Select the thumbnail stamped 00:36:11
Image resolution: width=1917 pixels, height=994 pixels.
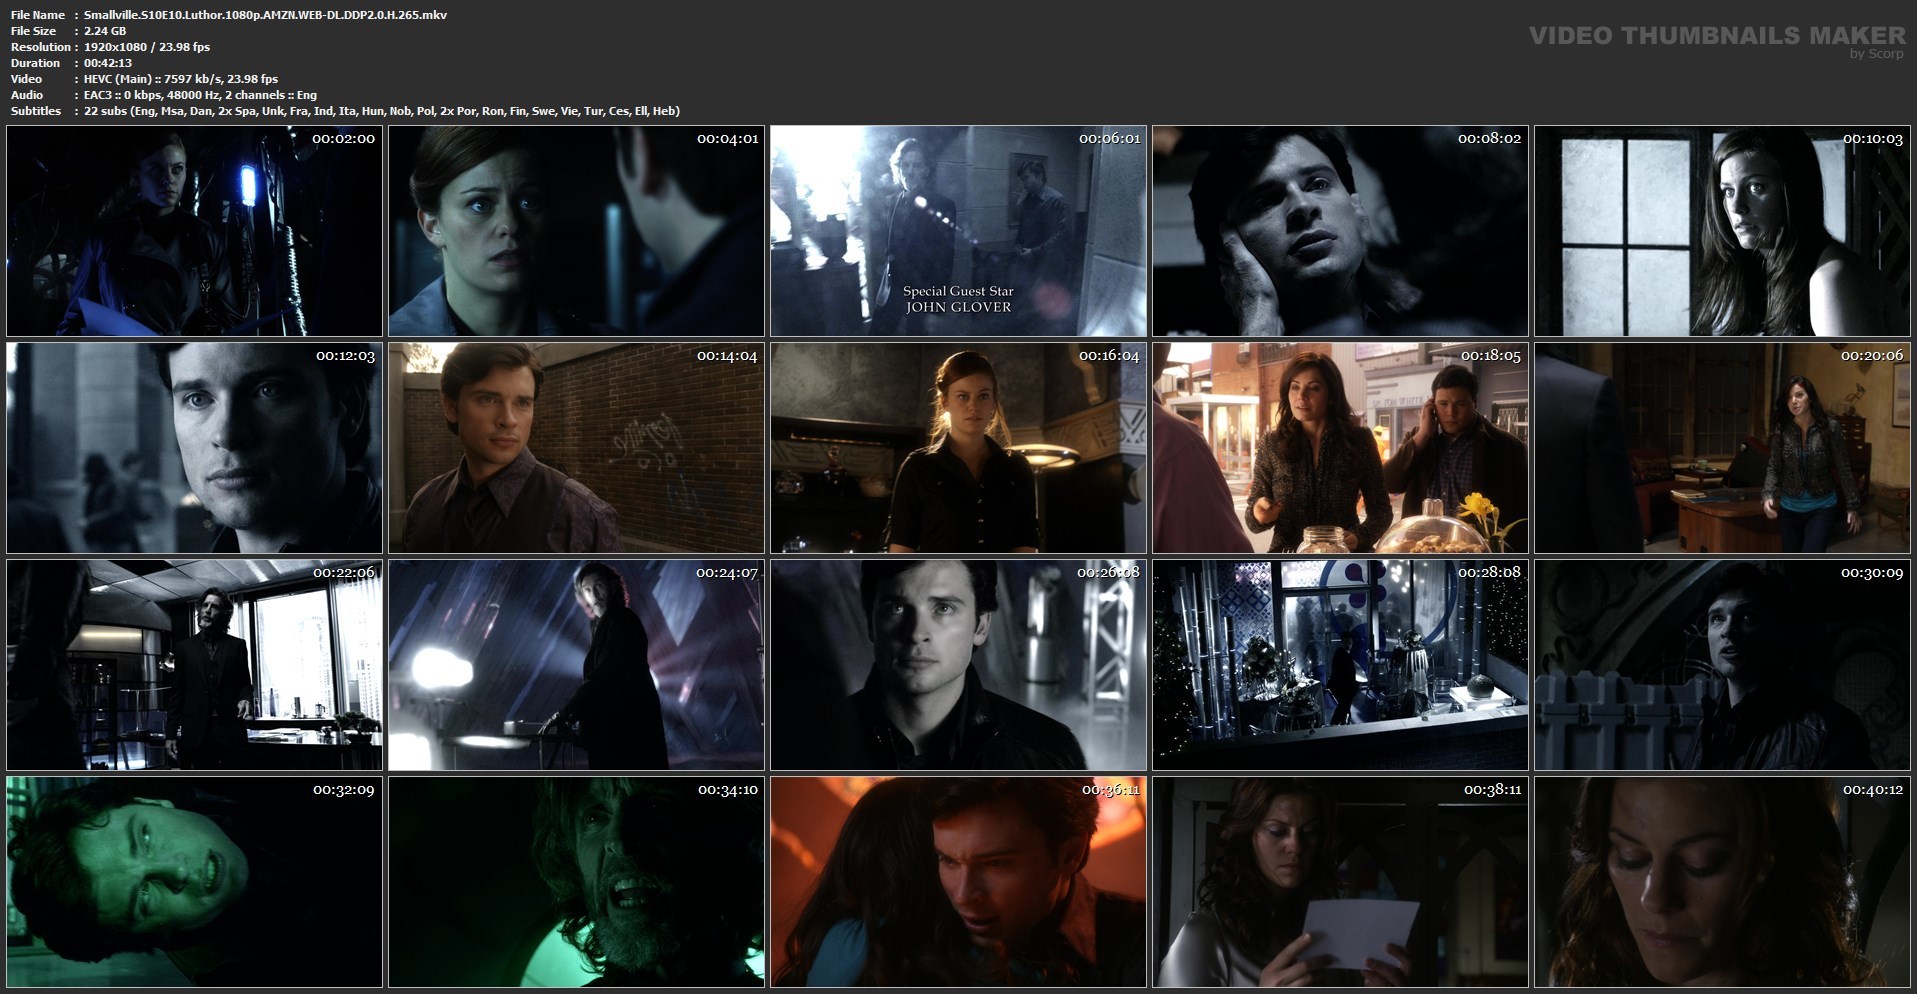click(958, 882)
